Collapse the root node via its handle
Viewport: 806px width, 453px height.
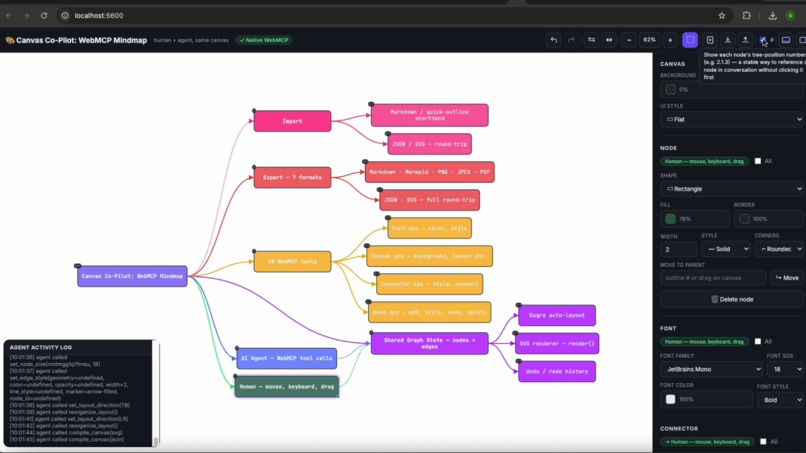point(78,266)
